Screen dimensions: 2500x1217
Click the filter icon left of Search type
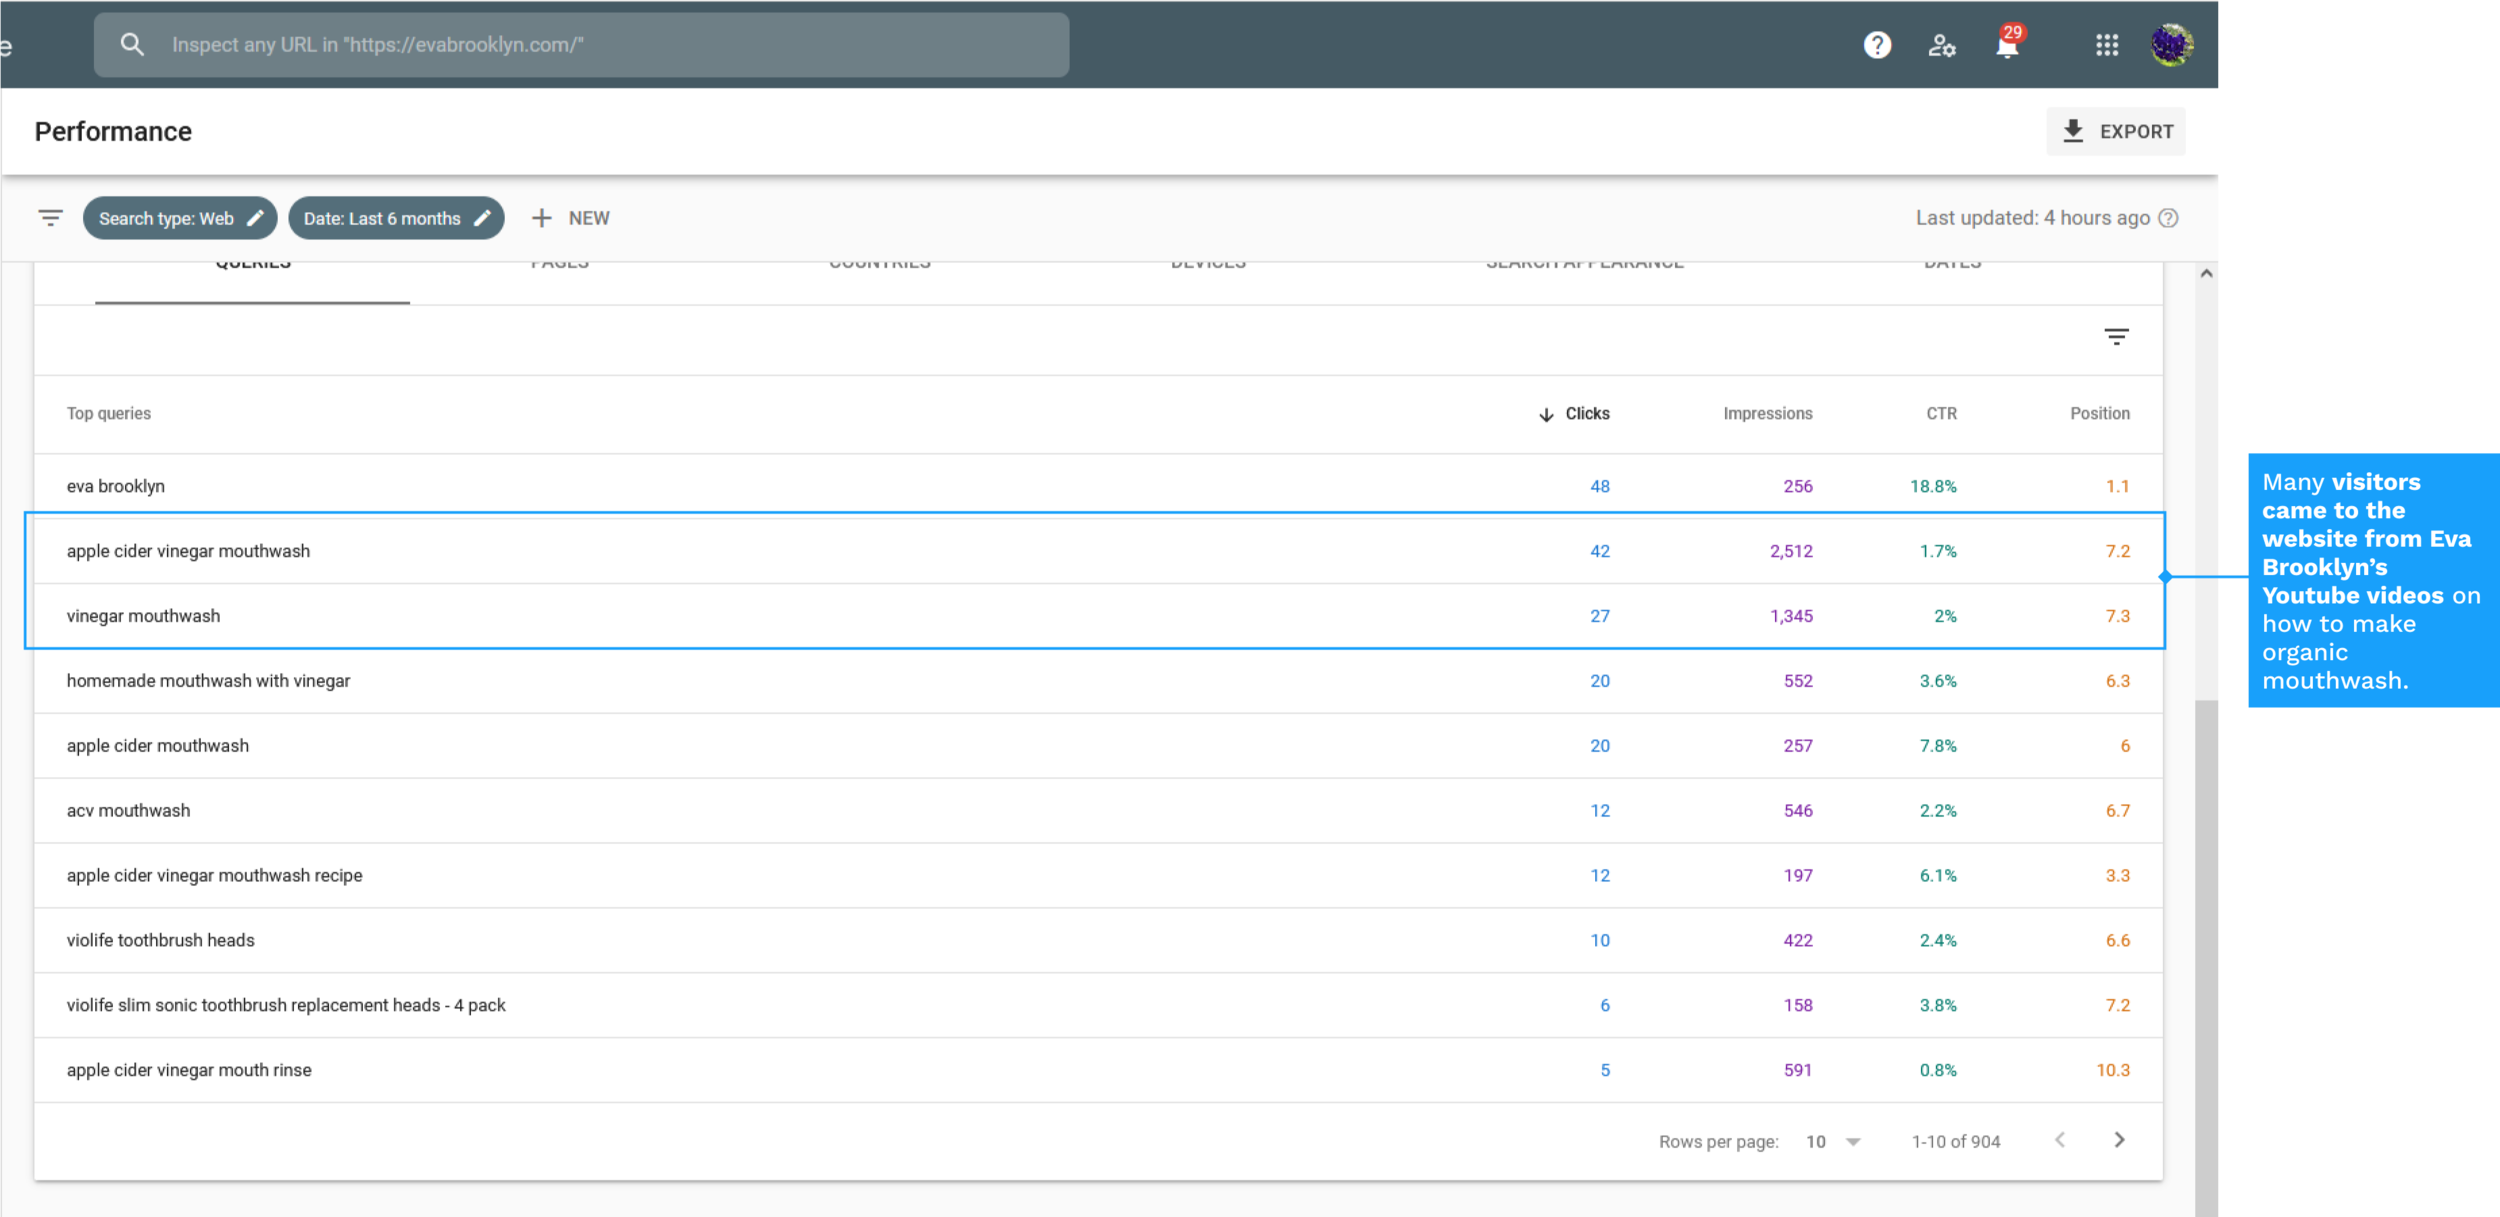point(50,218)
